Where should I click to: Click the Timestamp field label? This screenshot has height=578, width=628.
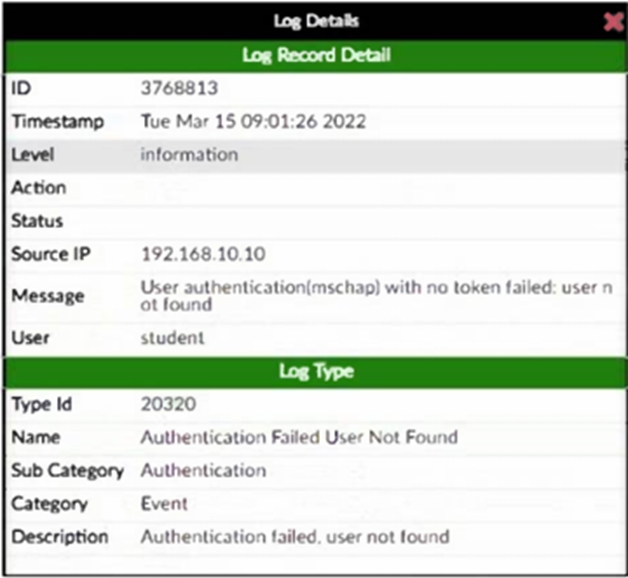tap(58, 122)
